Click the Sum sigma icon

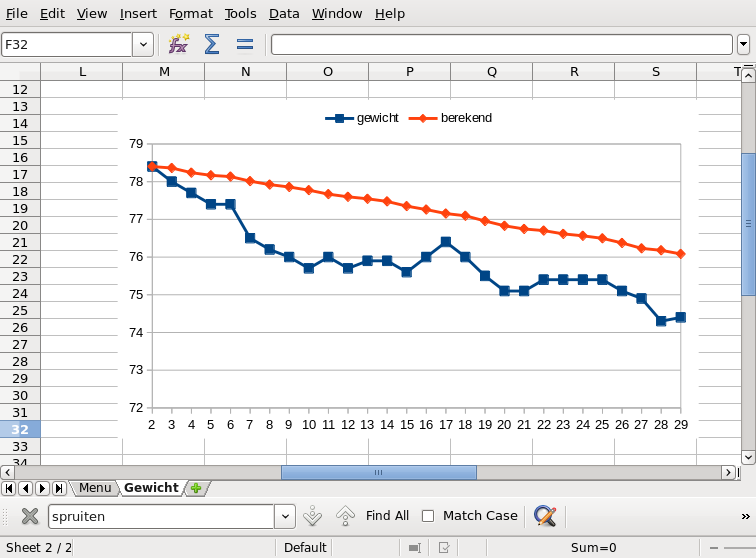pos(211,44)
